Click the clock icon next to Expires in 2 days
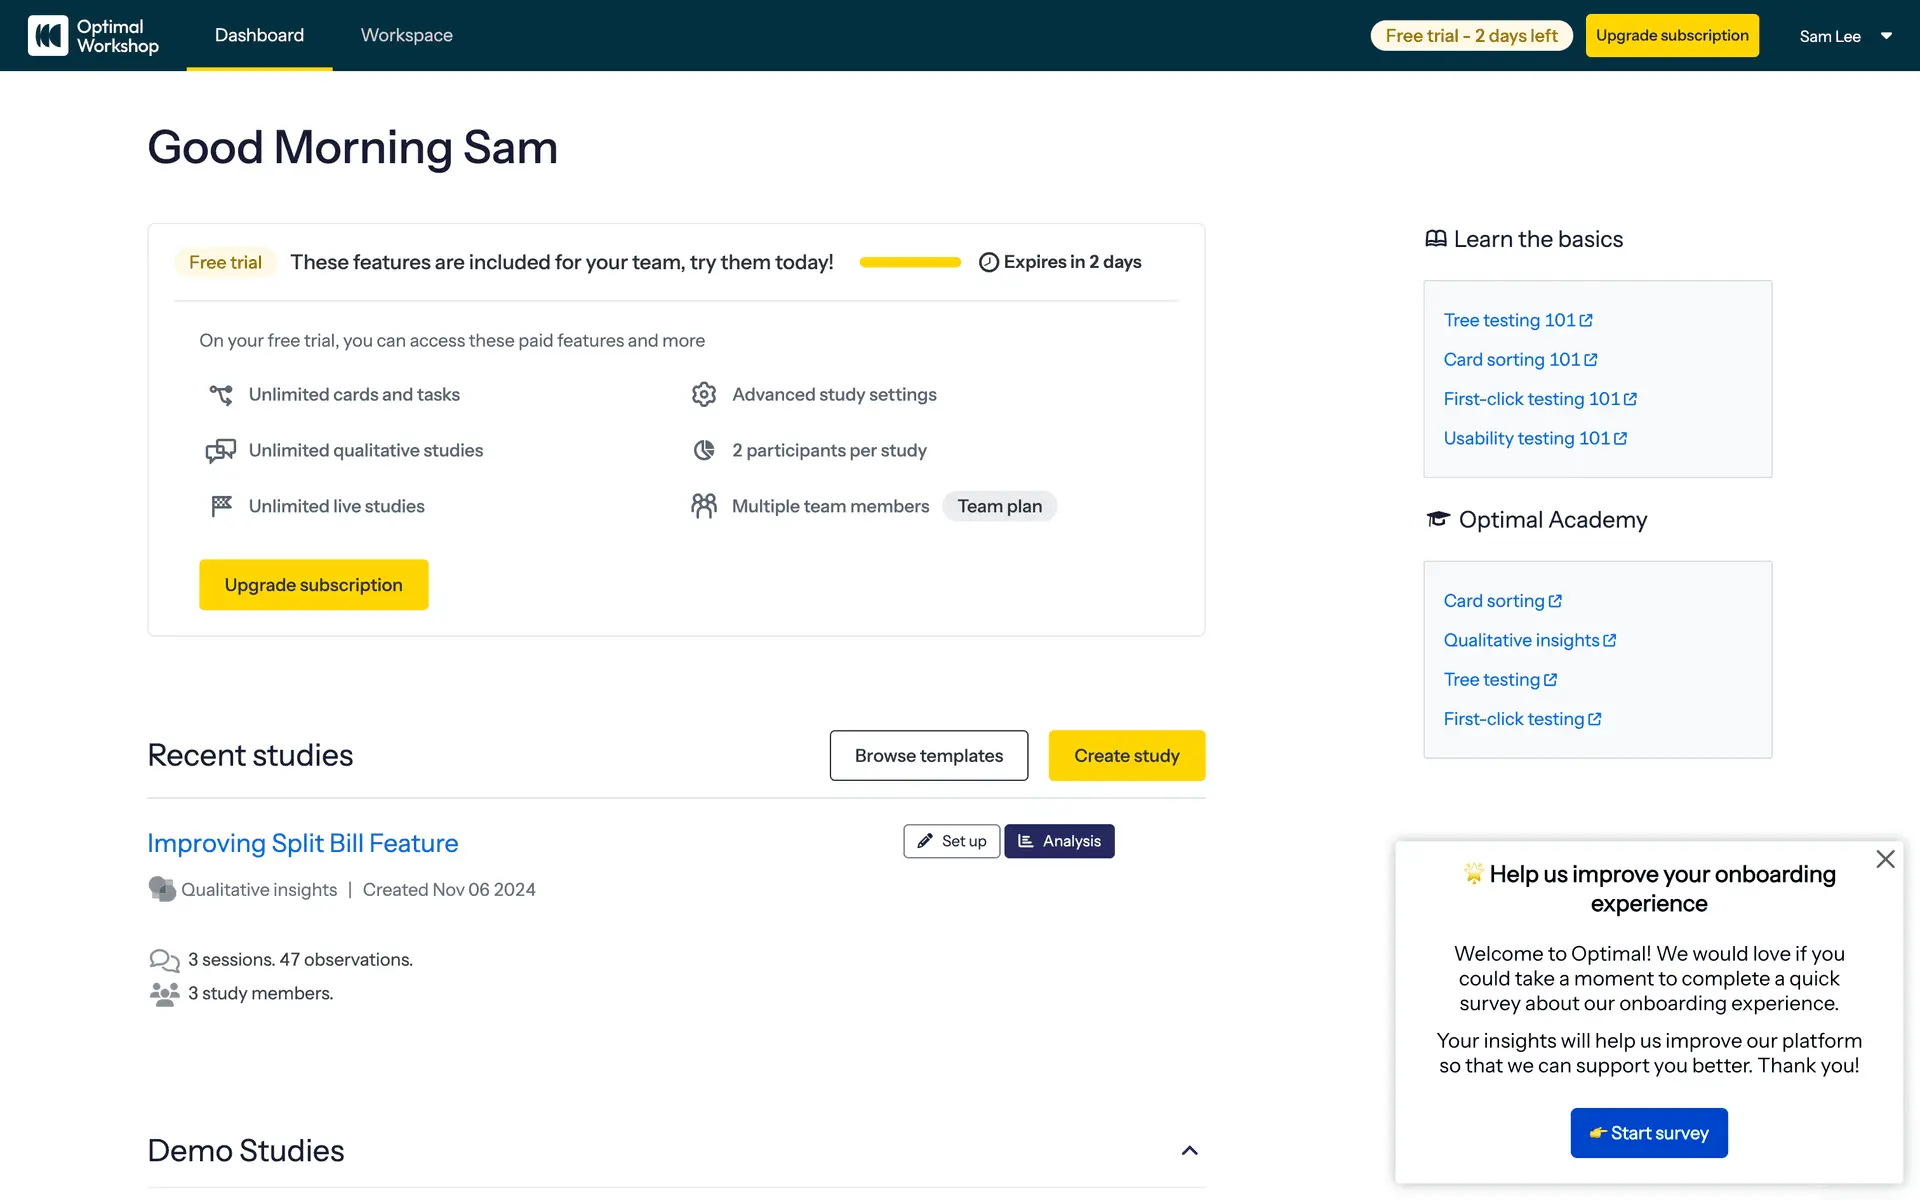Image resolution: width=1920 pixels, height=1200 pixels. (988, 262)
